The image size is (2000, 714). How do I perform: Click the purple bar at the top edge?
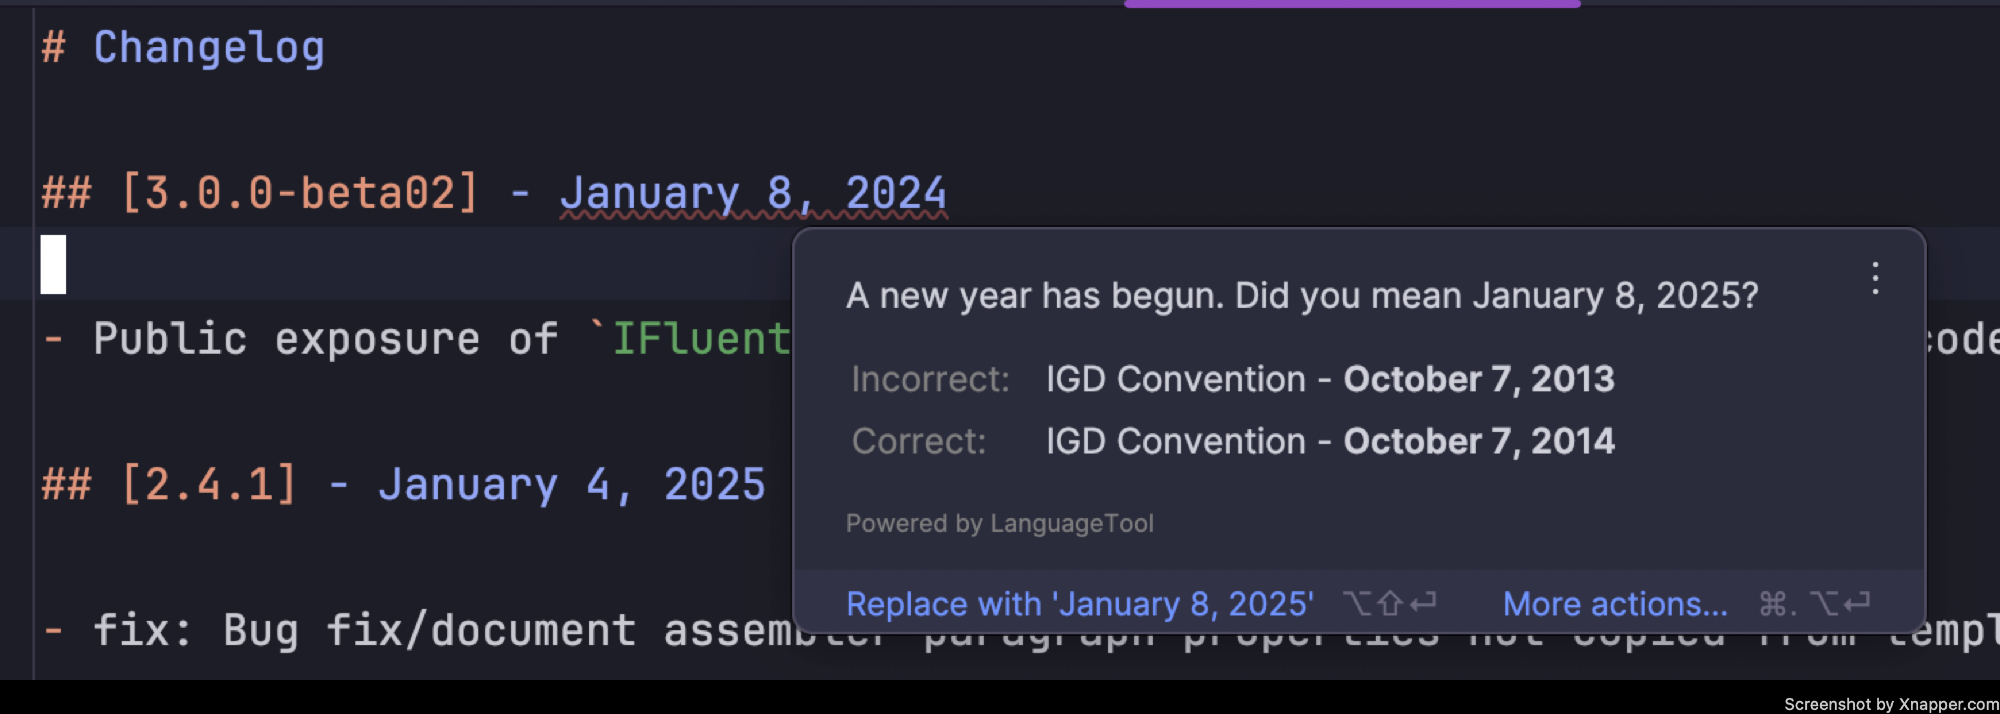[x=1351, y=4]
